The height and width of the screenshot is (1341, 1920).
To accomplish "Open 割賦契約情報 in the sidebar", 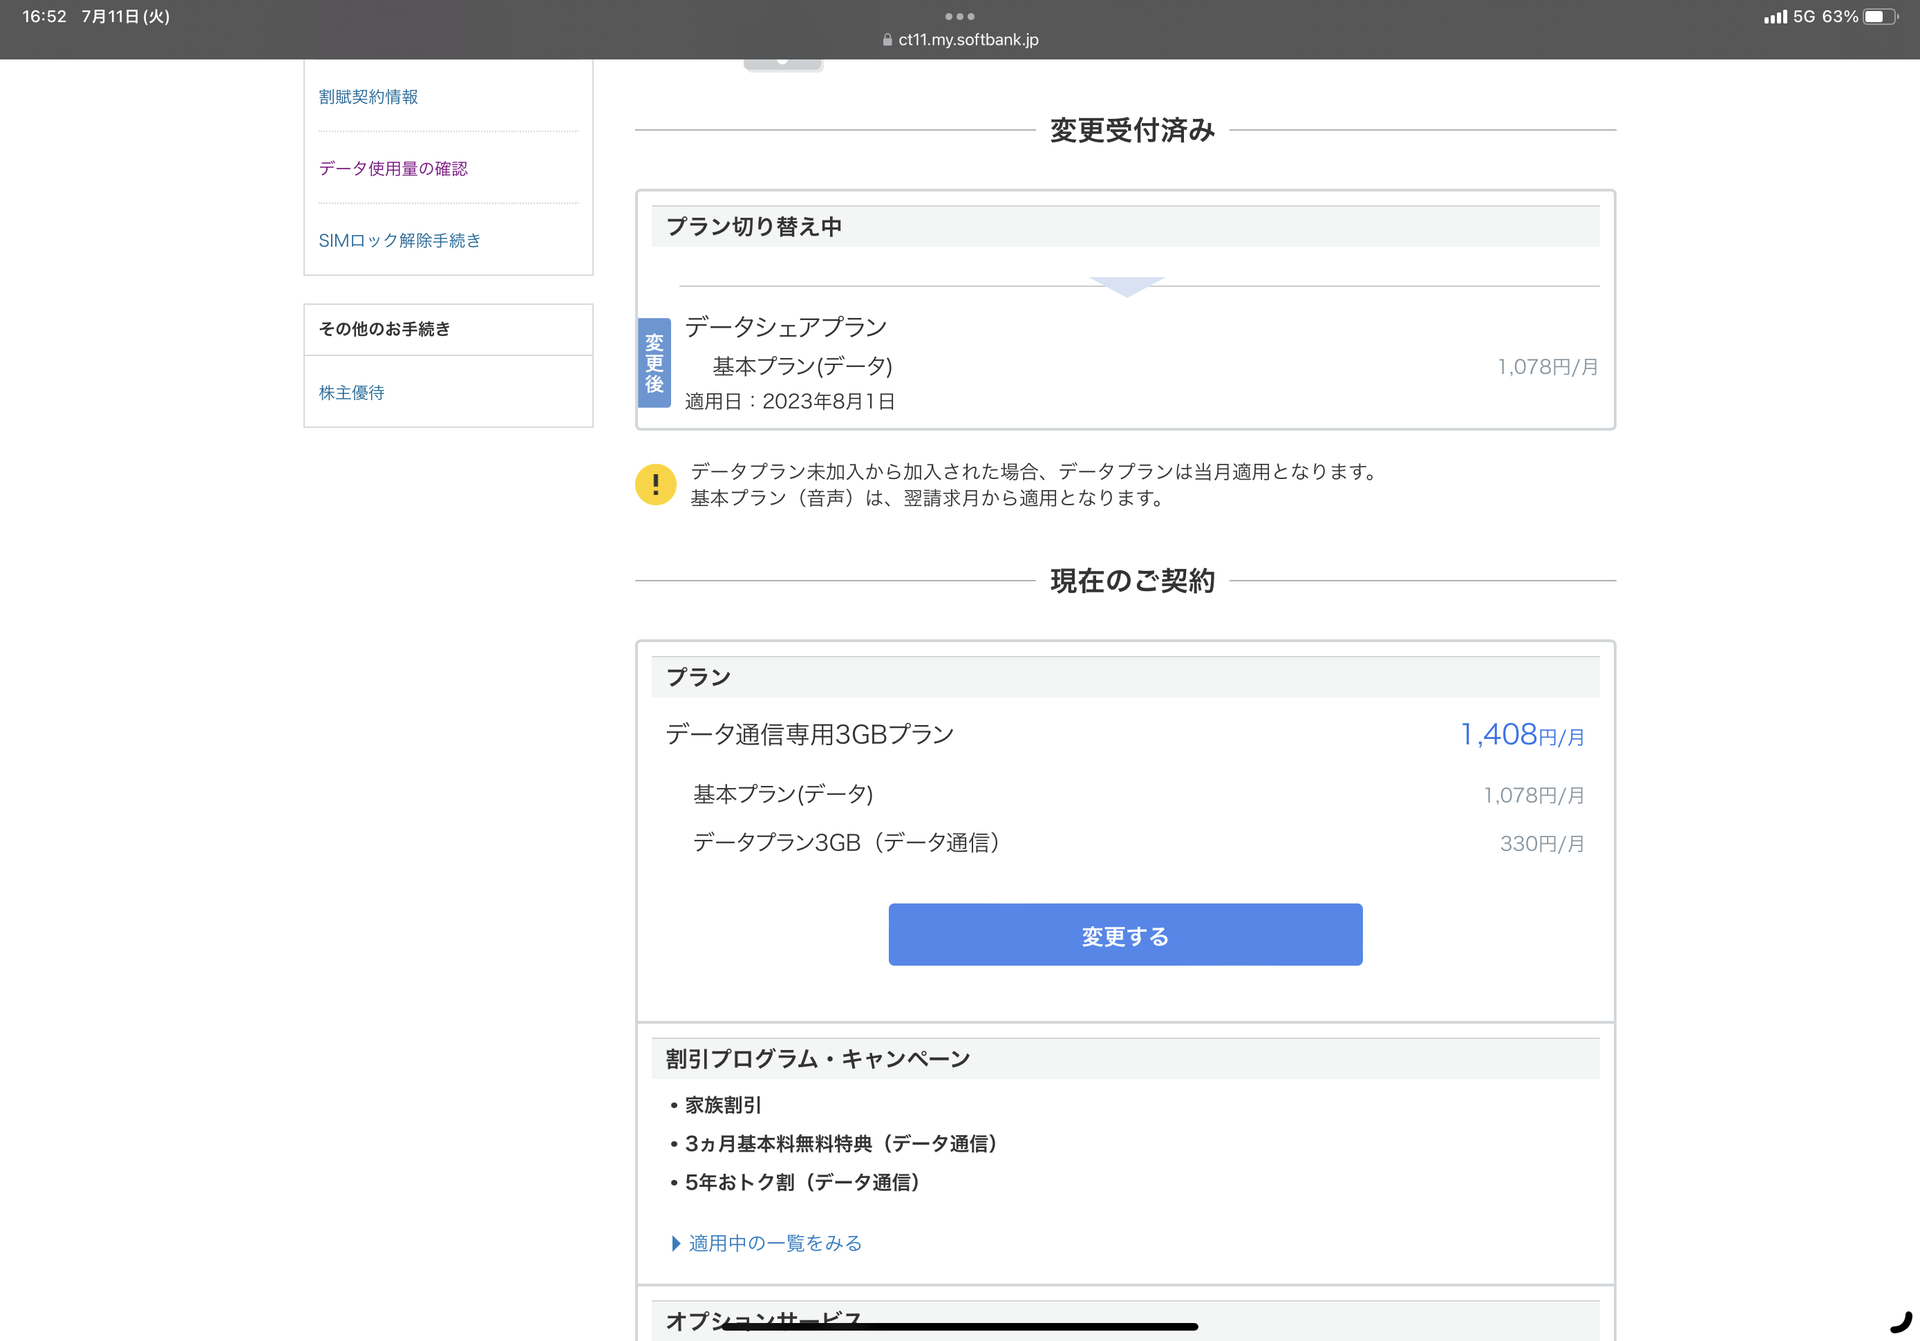I will tap(369, 96).
